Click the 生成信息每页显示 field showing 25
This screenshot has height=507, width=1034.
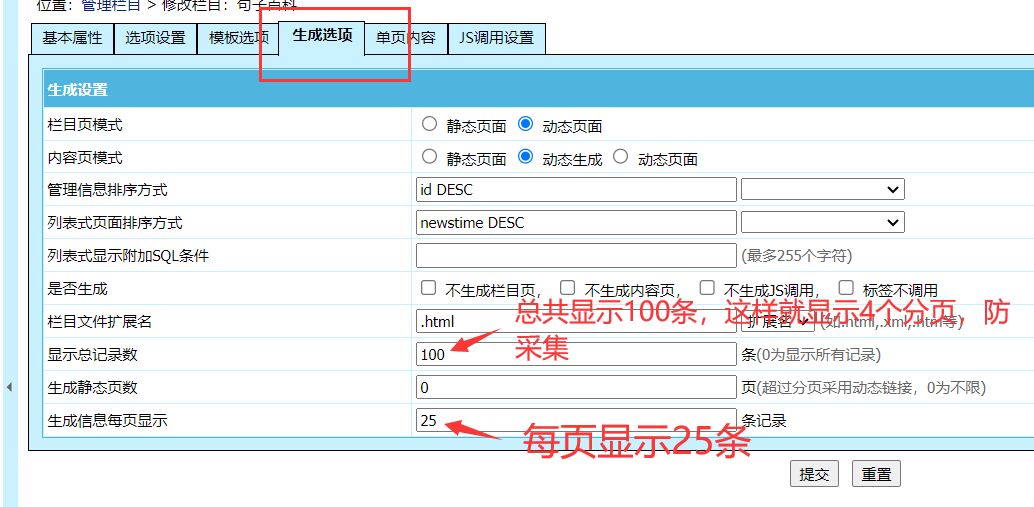(x=576, y=420)
